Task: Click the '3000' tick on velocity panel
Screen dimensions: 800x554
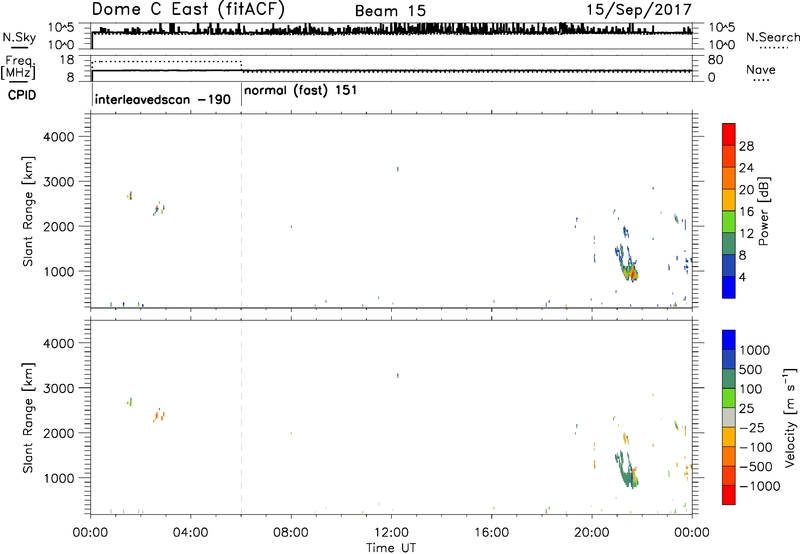Action: coord(59,388)
